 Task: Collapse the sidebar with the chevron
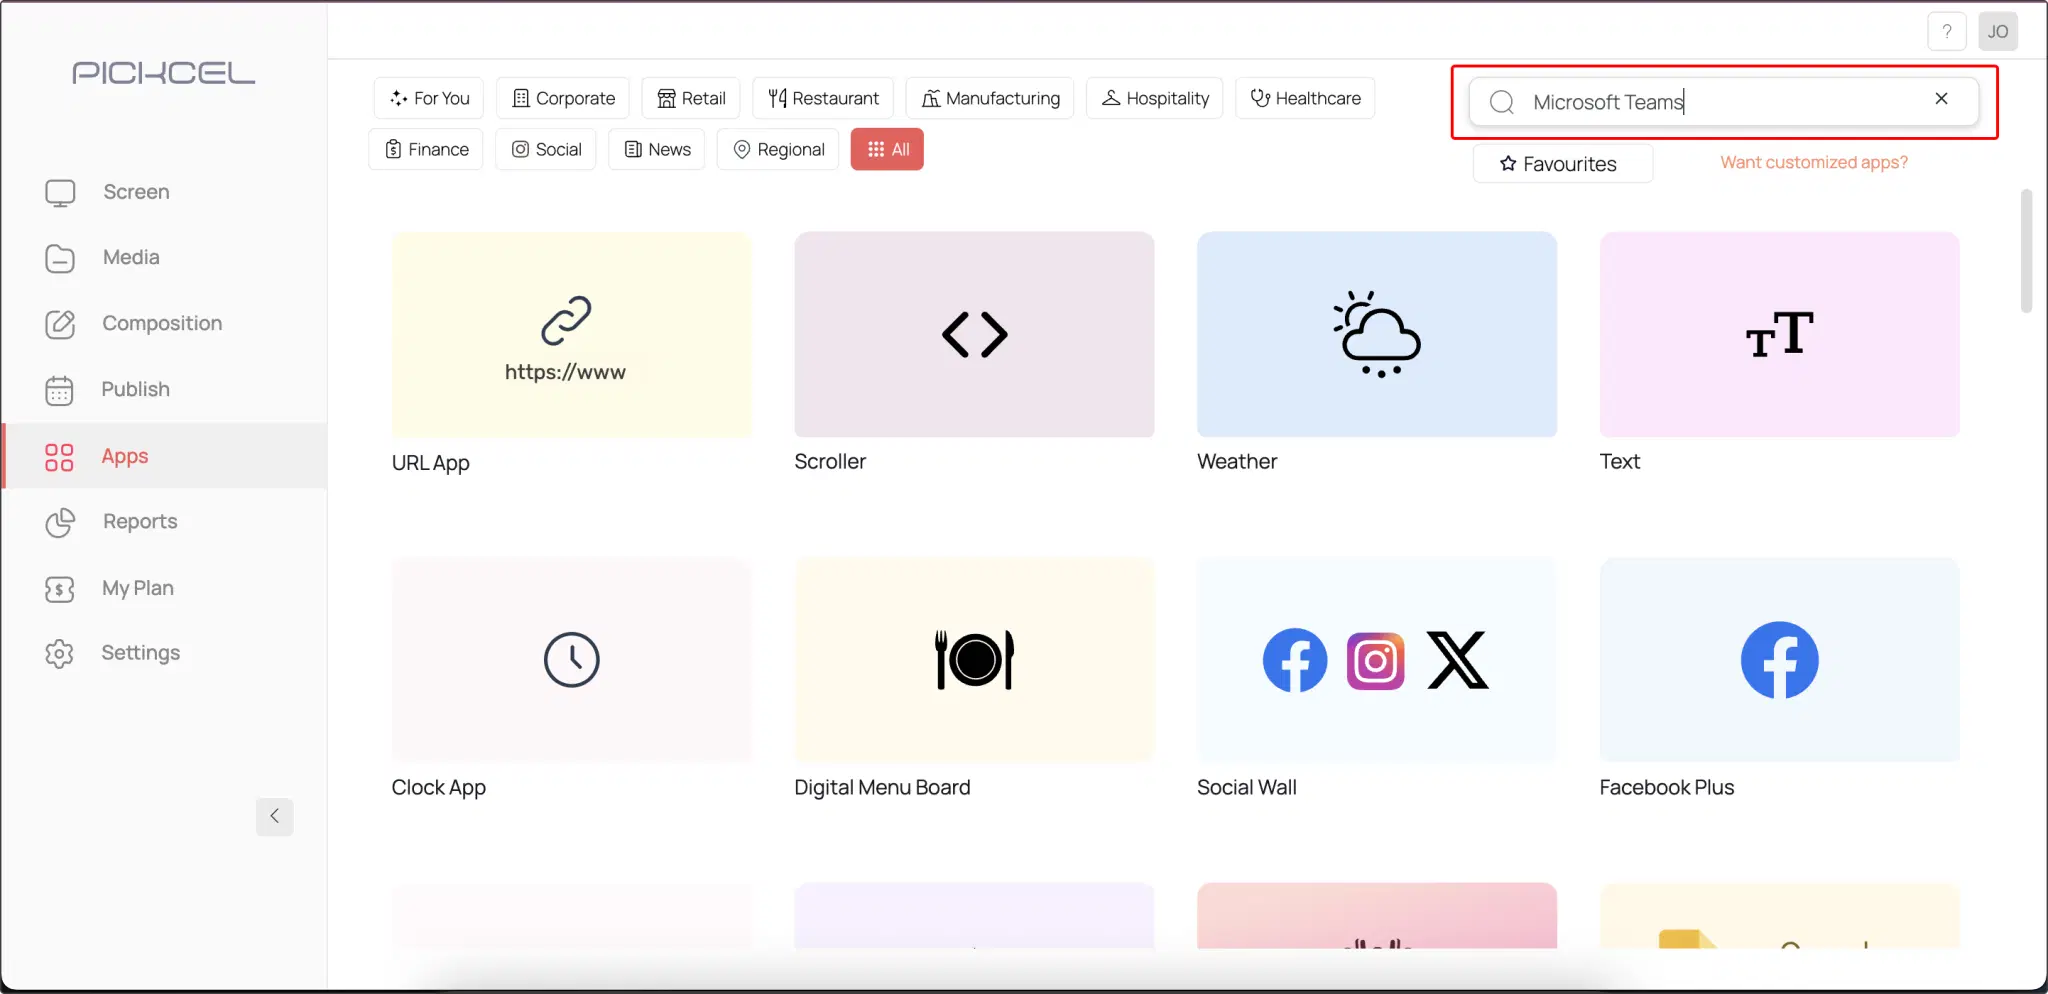coord(275,816)
